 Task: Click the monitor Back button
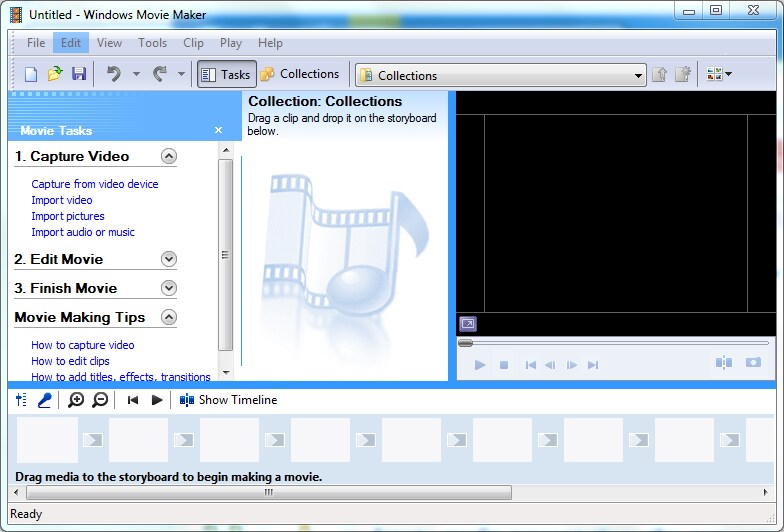pyautogui.click(x=530, y=365)
